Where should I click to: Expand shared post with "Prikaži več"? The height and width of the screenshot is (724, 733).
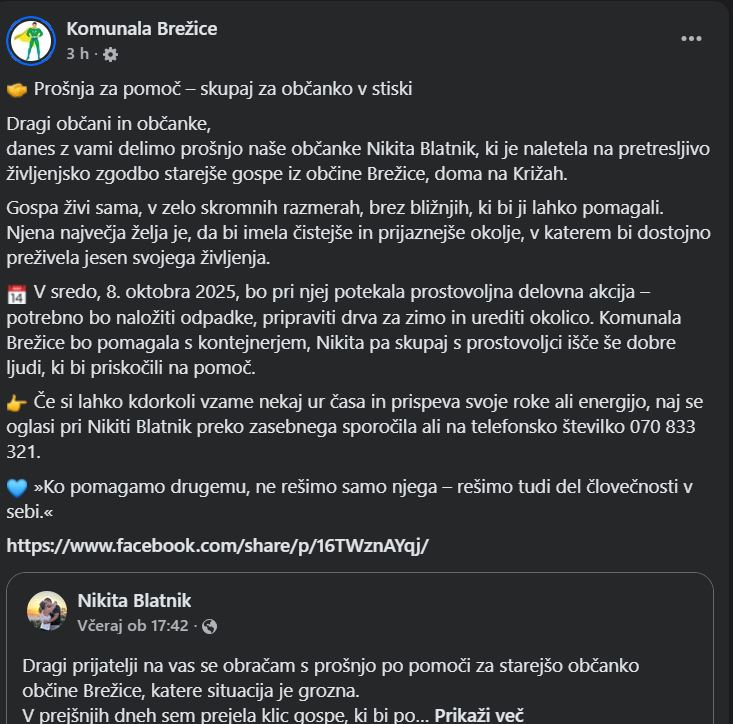coord(479,715)
